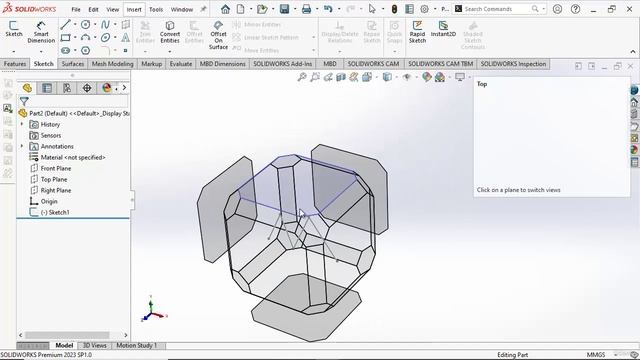The image size is (640, 360).
Task: Toggle Hide/Show Items eye icon
Action: [x=407, y=77]
